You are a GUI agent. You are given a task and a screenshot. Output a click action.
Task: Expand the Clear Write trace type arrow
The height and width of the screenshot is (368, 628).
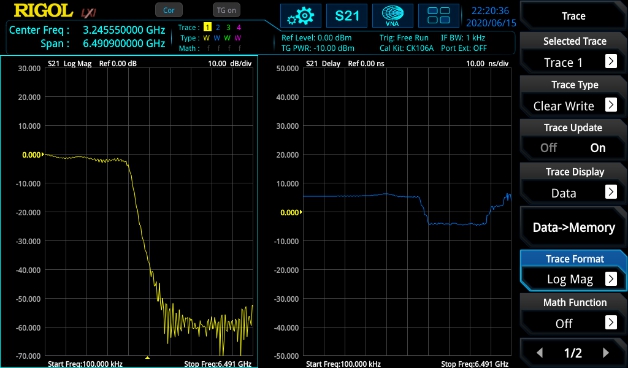[611, 105]
